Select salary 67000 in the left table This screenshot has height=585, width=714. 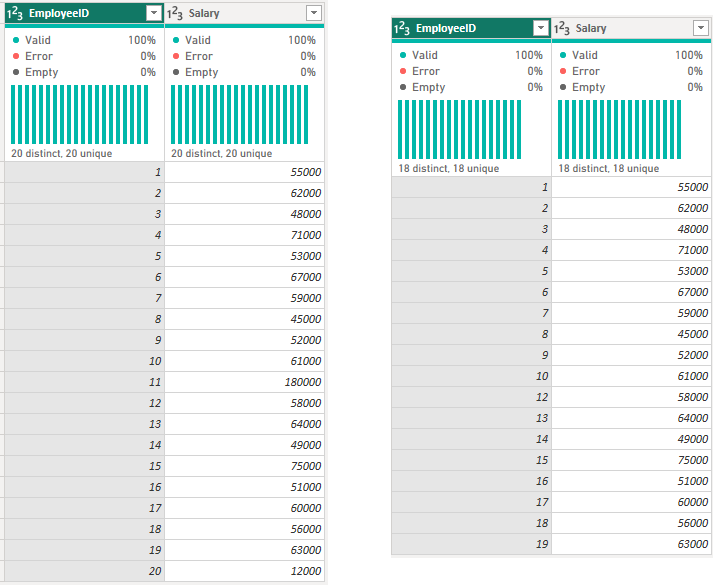(244, 277)
